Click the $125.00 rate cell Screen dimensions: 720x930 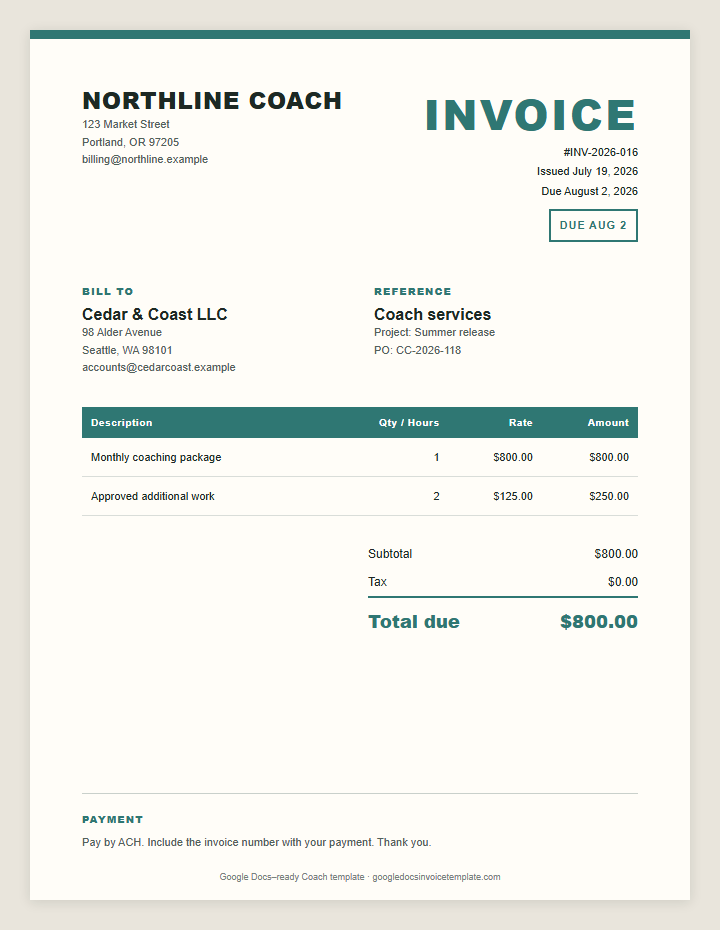(x=512, y=496)
